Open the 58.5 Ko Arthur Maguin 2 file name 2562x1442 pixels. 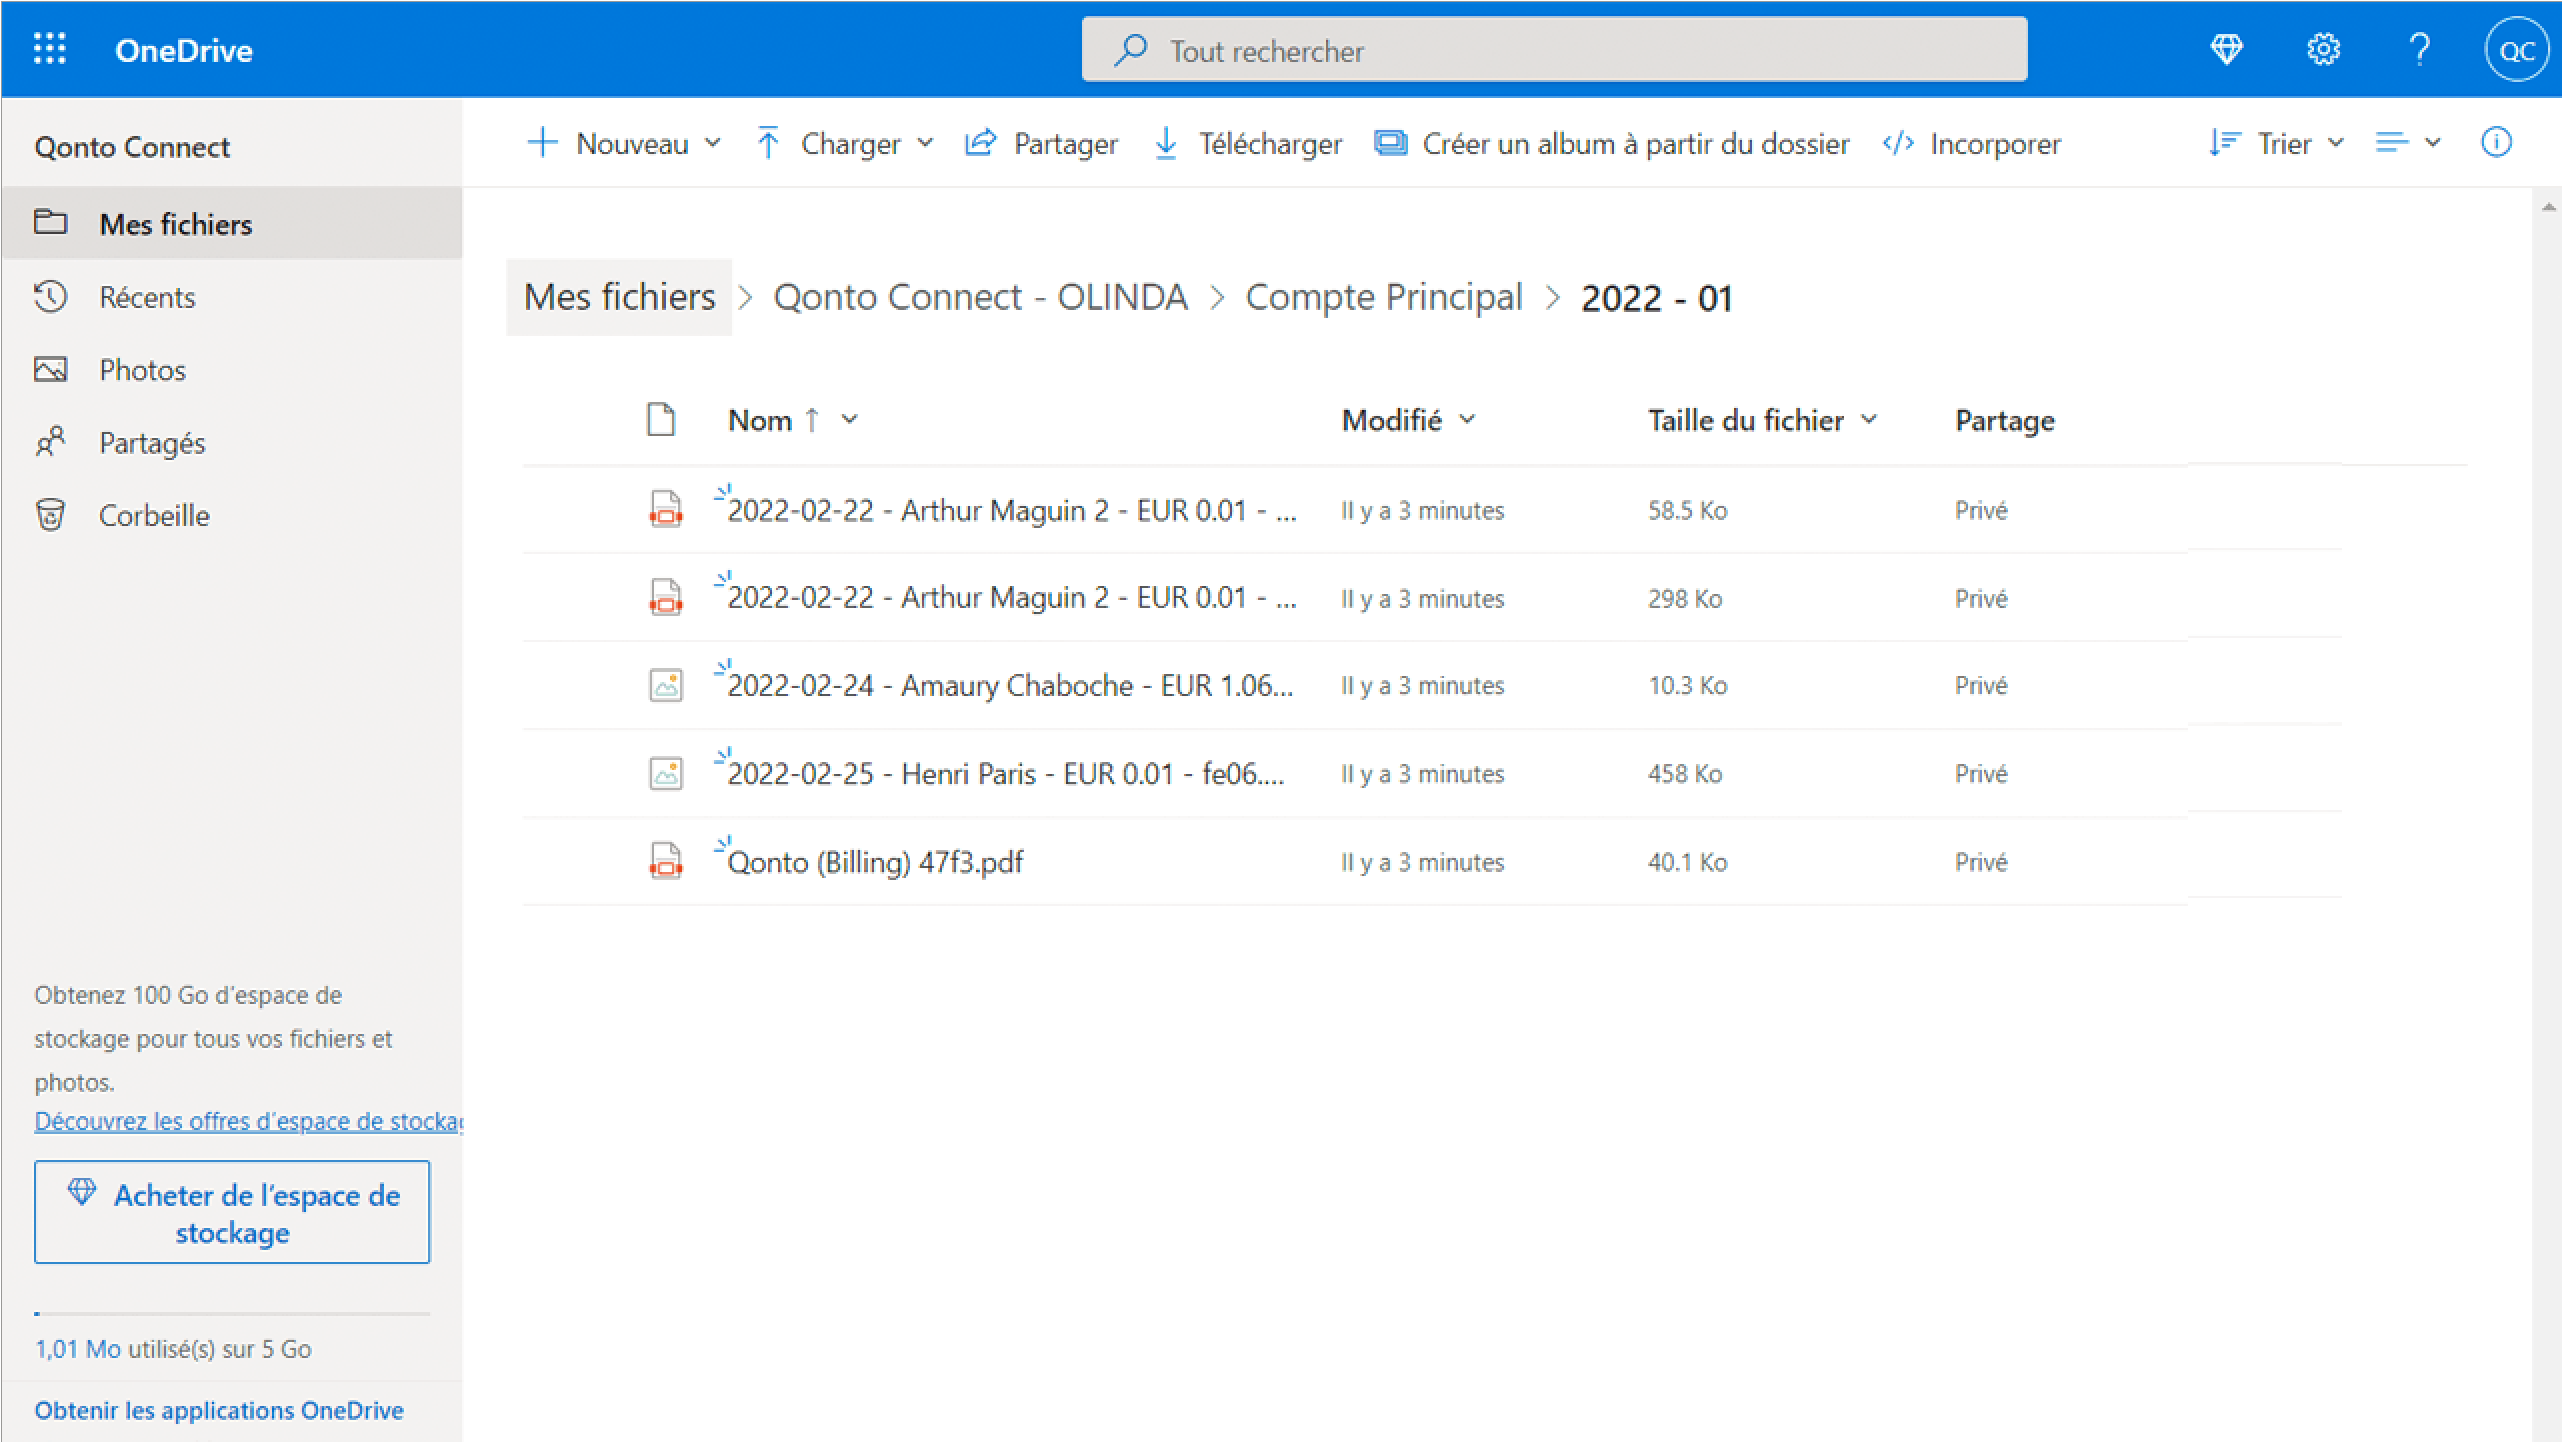[1012, 511]
